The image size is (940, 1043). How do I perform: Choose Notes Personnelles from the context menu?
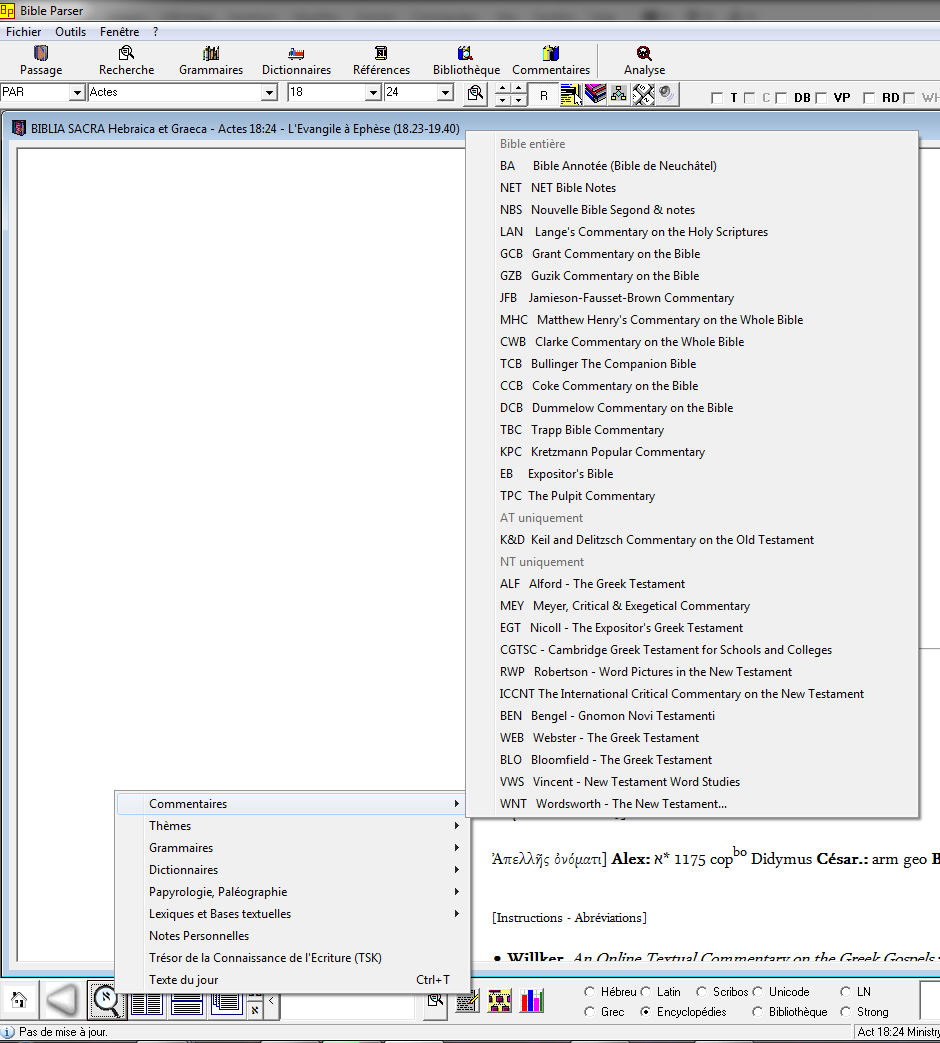[x=291, y=935]
